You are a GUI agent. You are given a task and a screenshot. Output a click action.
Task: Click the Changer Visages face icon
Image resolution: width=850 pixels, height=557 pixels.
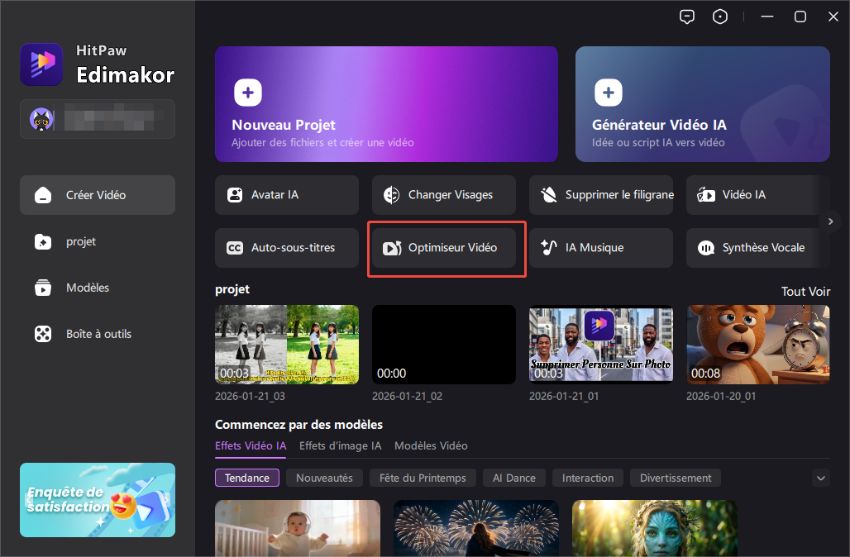coord(391,195)
